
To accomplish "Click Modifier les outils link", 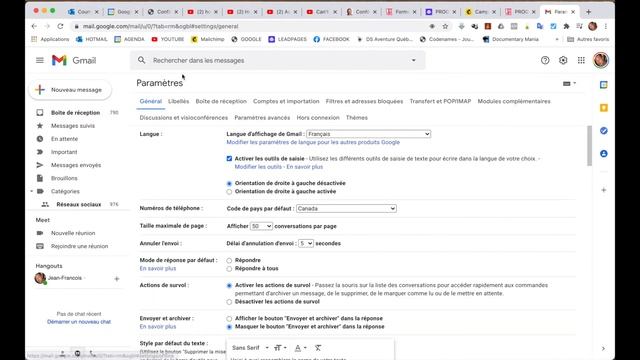I will click(x=258, y=167).
